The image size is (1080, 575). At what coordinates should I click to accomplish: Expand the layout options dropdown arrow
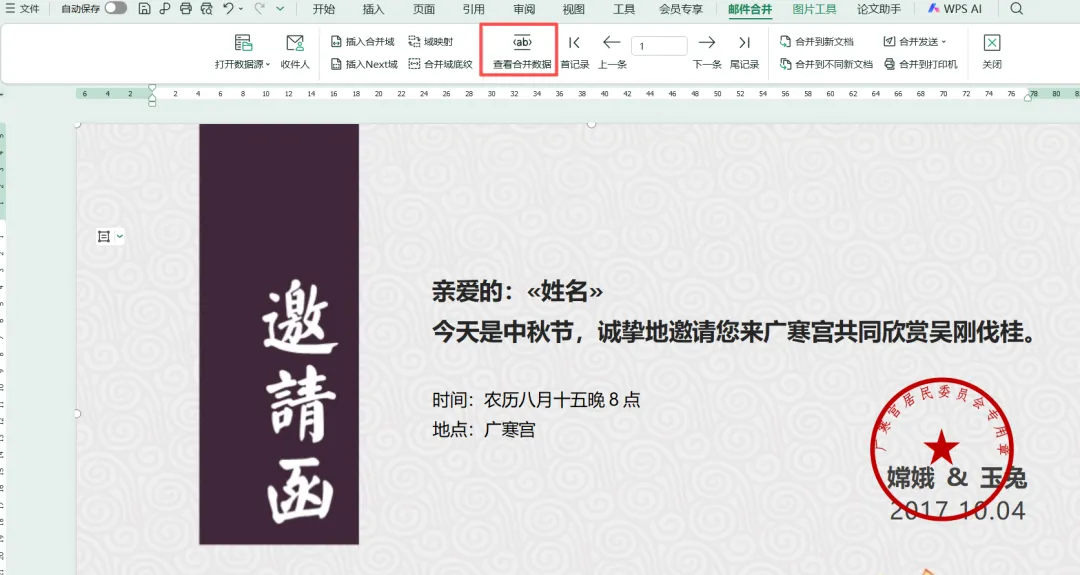[x=120, y=236]
